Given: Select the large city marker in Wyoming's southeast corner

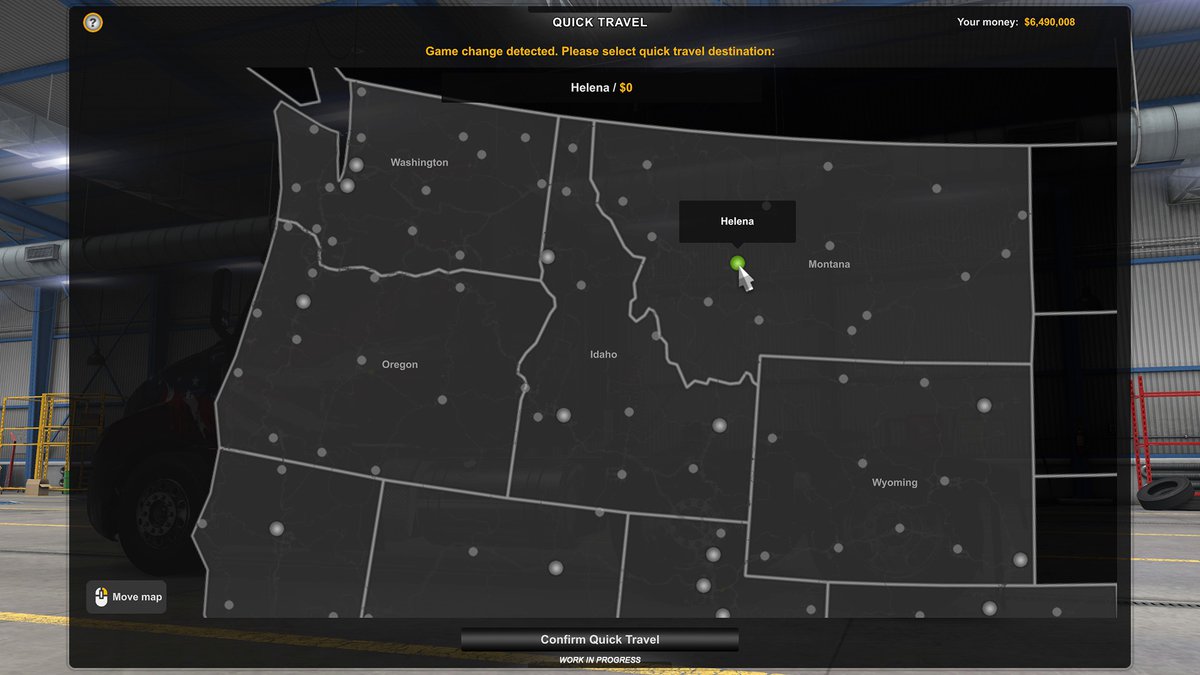Looking at the screenshot, I should [x=1020, y=560].
